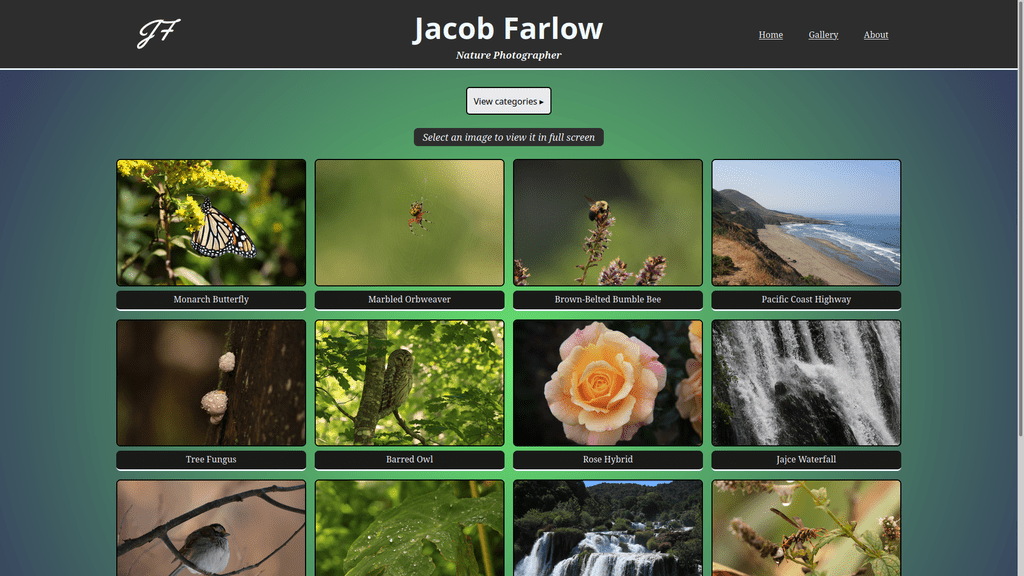Click the Jajce Waterfall caption

point(806,460)
